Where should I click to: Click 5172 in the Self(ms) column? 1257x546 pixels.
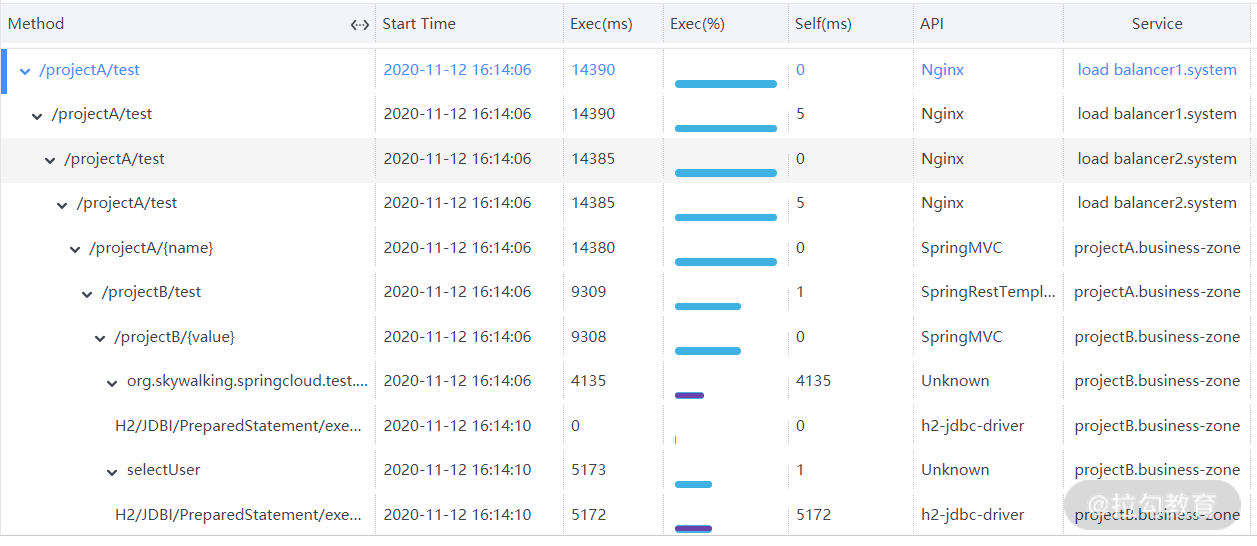pyautogui.click(x=814, y=515)
